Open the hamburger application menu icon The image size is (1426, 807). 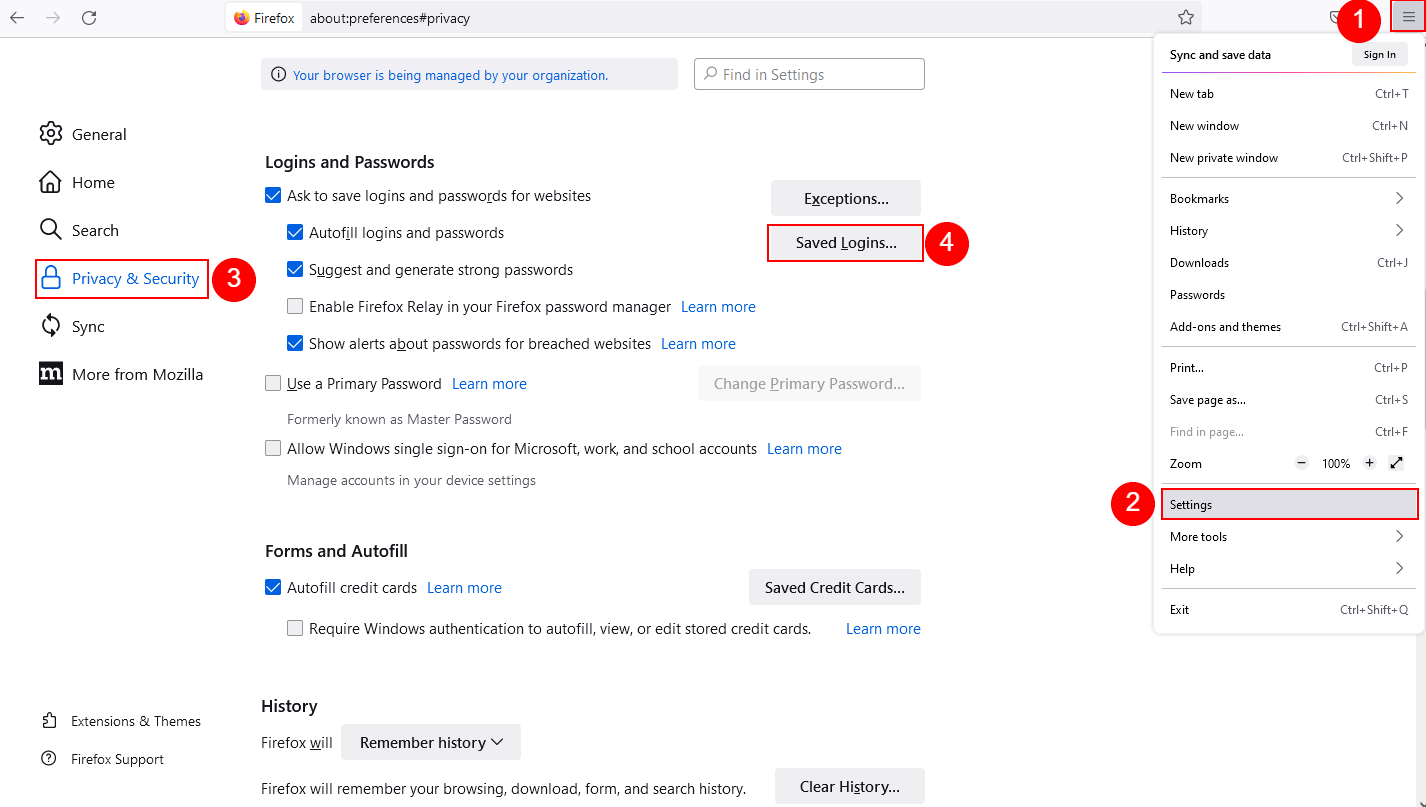1408,18
